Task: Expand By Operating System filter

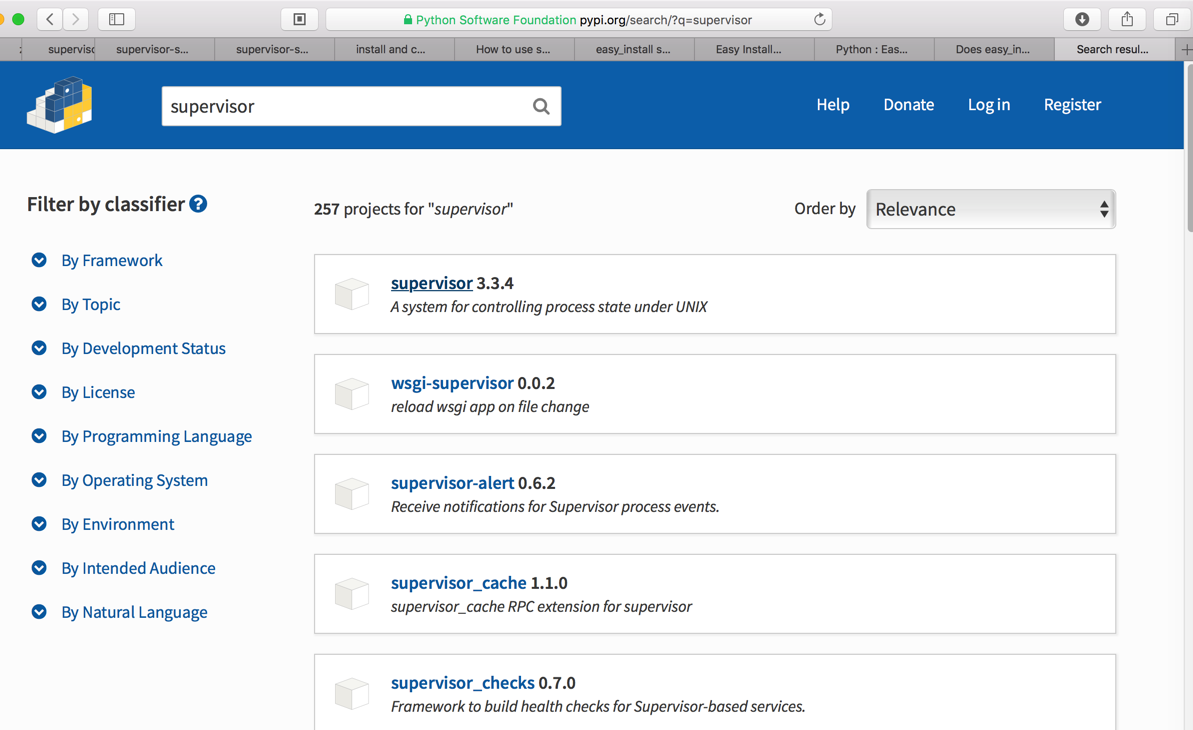Action: [119, 480]
